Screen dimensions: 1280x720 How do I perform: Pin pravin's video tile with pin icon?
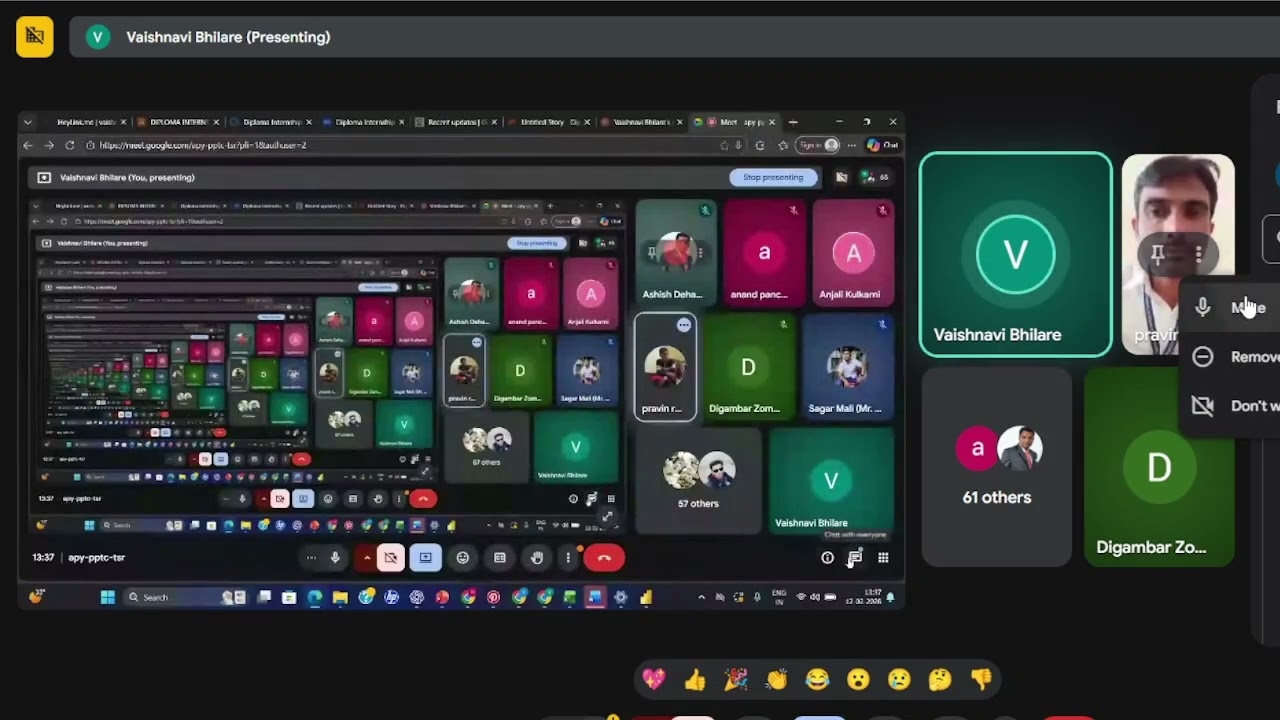(x=1157, y=255)
